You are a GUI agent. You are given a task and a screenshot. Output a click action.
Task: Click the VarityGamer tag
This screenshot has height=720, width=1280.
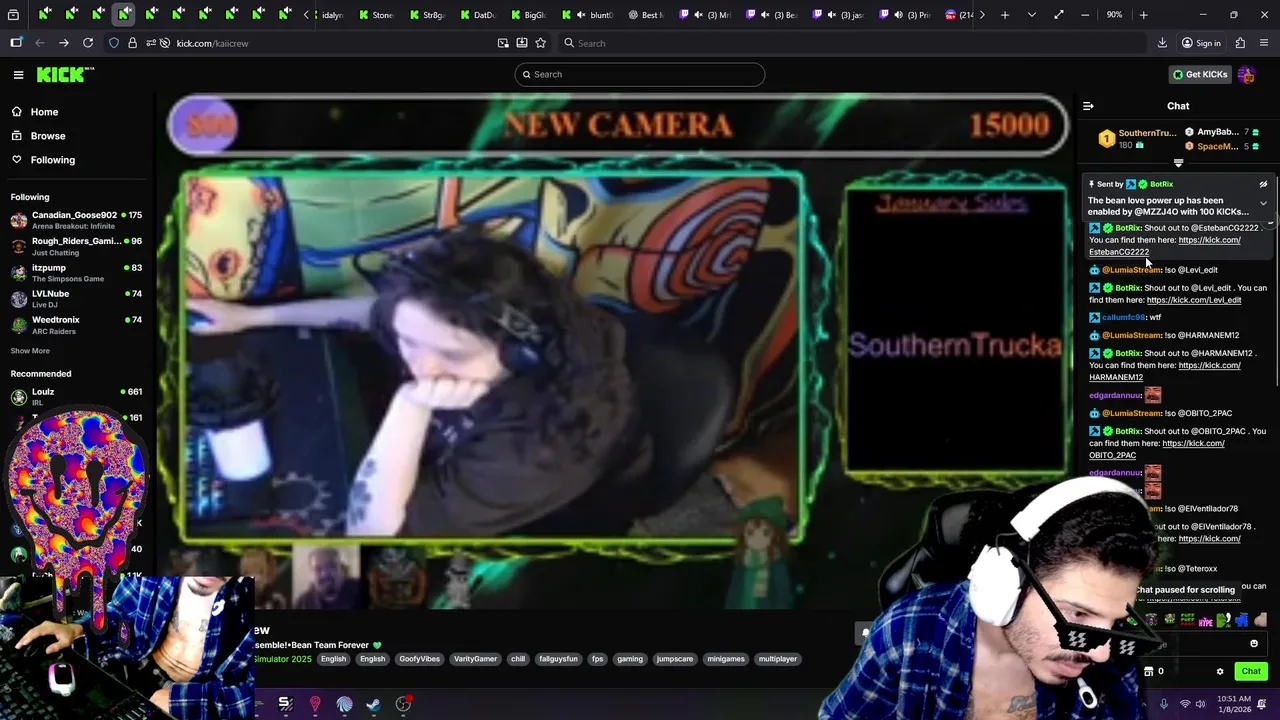coord(475,659)
